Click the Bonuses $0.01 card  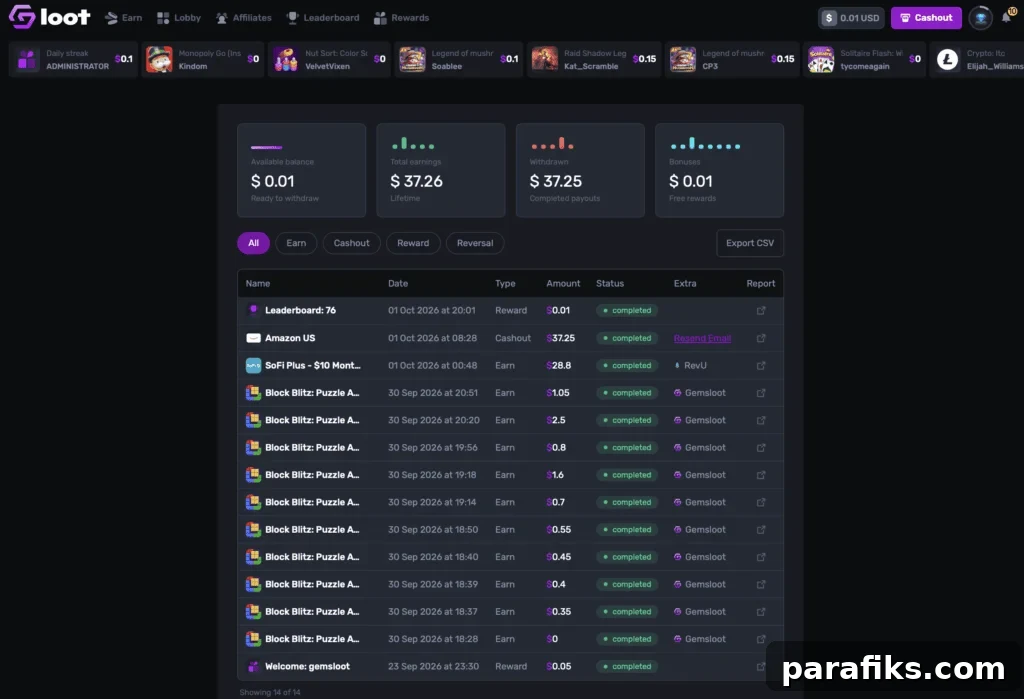click(x=720, y=171)
